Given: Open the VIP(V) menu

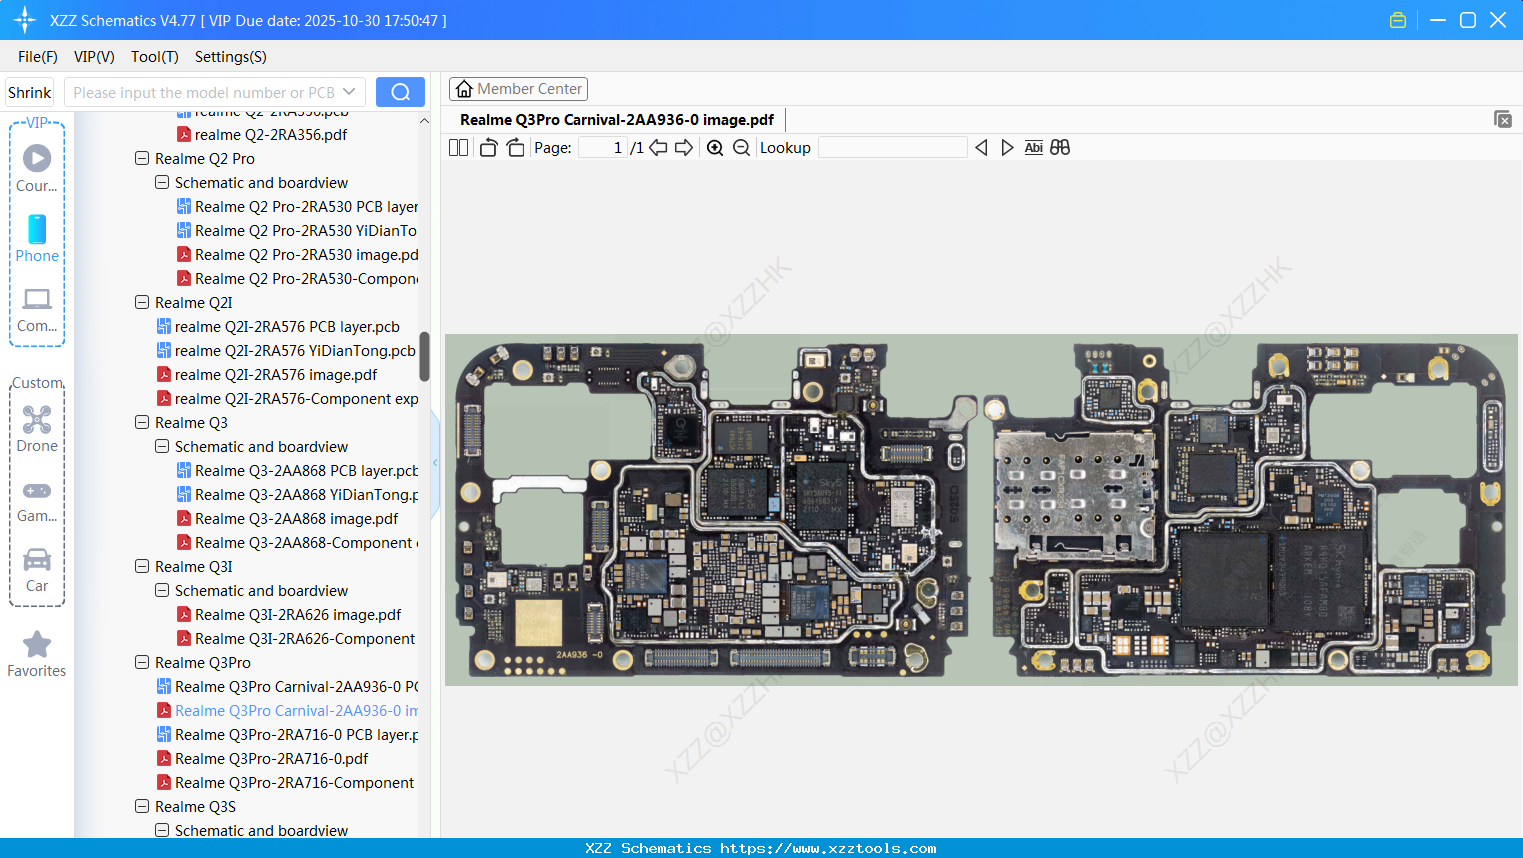Looking at the screenshot, I should 94,57.
